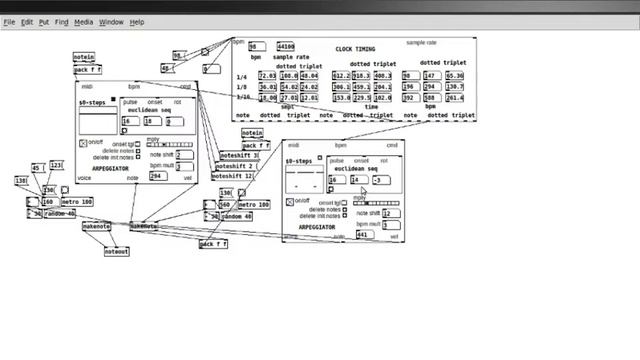This screenshot has height=360, width=640.
Task: Select the left metro 100 object
Action: click(x=77, y=202)
